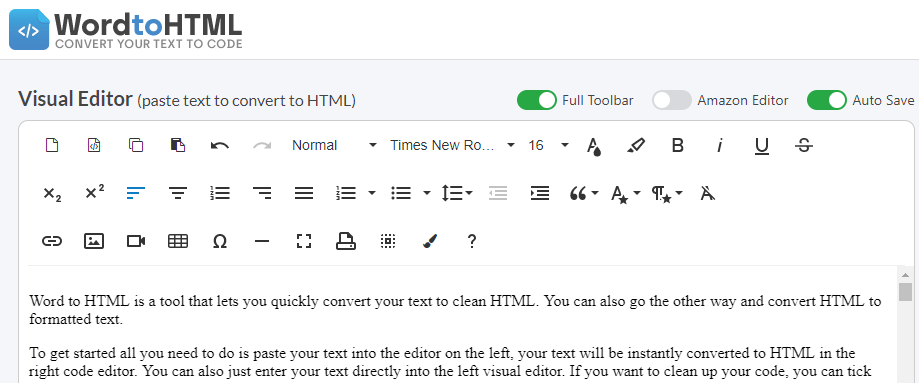The height and width of the screenshot is (383, 919).
Task: Click the editor vertical scrollbar thumb
Action: [x=906, y=292]
